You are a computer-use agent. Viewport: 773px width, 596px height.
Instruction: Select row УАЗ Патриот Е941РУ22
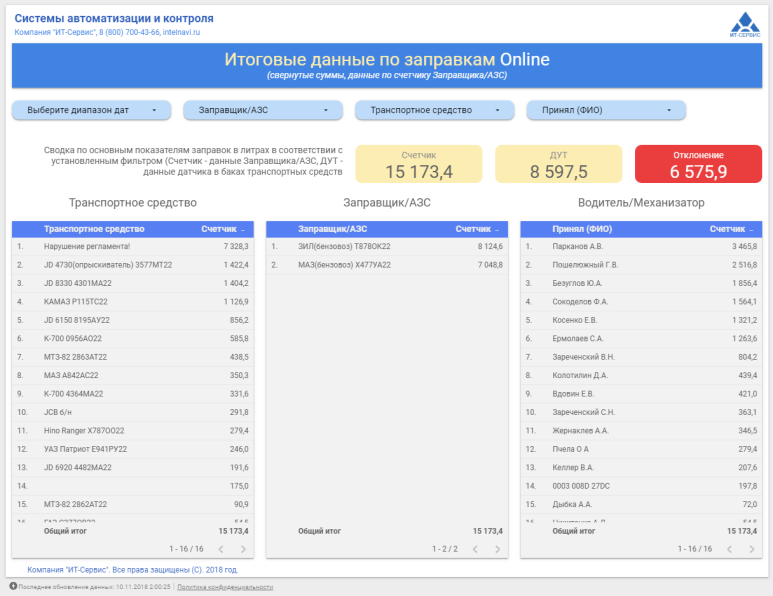click(133, 449)
